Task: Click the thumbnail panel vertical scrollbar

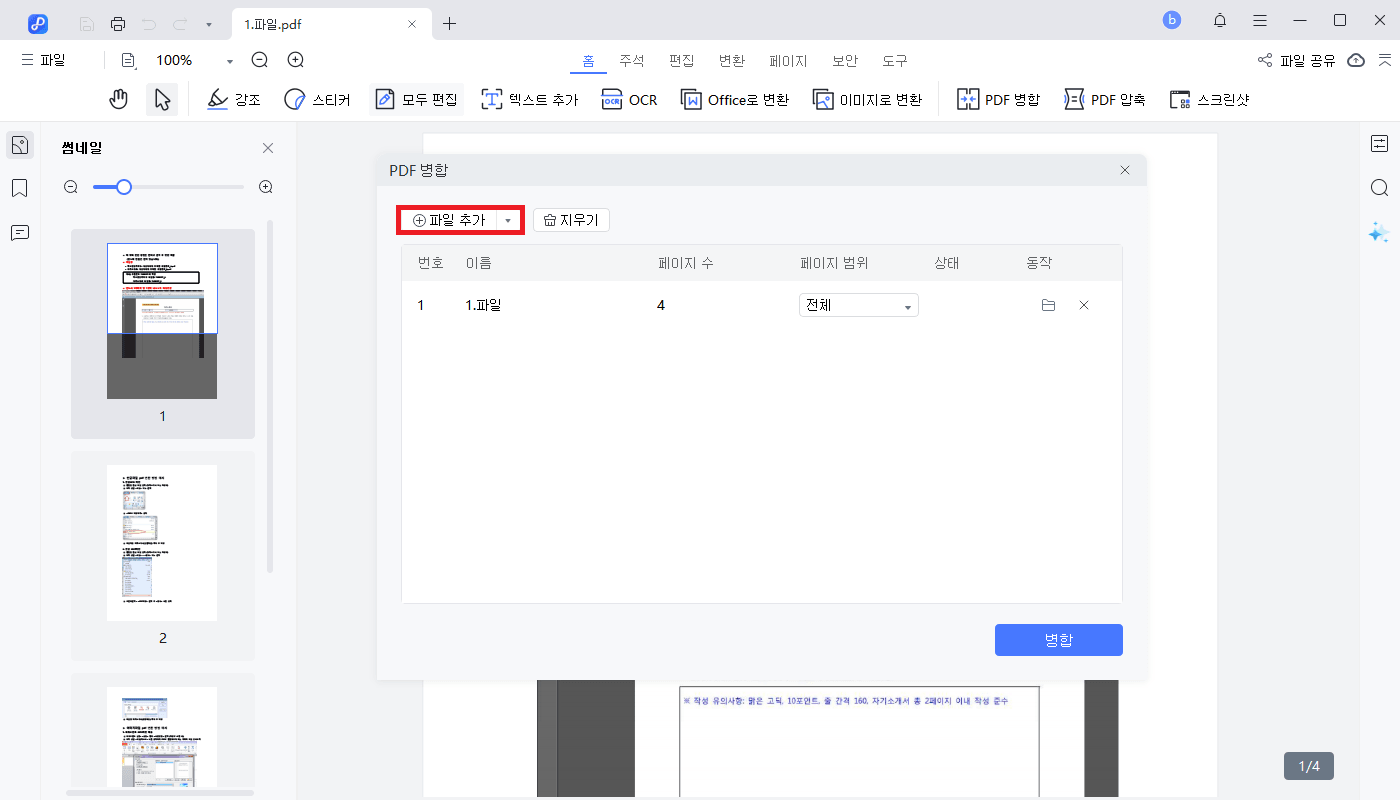Action: tap(270, 396)
